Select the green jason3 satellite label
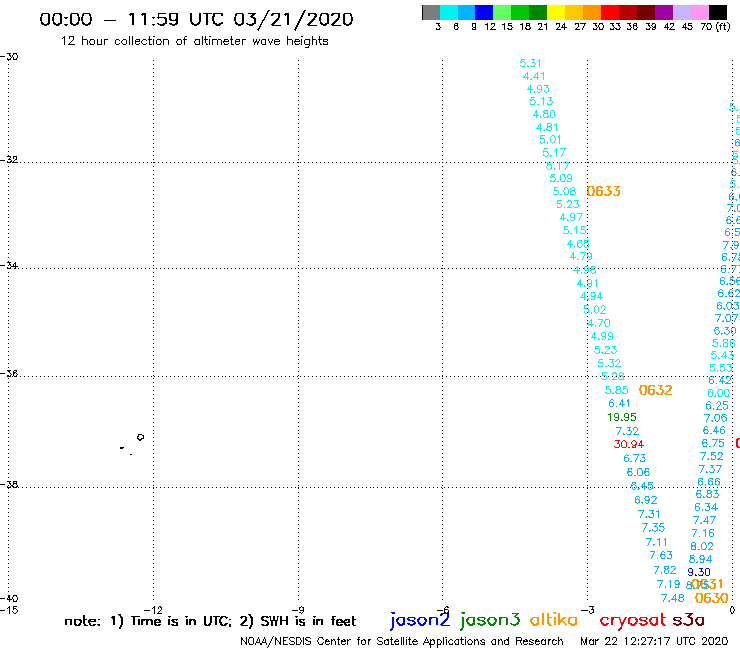This screenshot has width=740, height=650. 490,620
